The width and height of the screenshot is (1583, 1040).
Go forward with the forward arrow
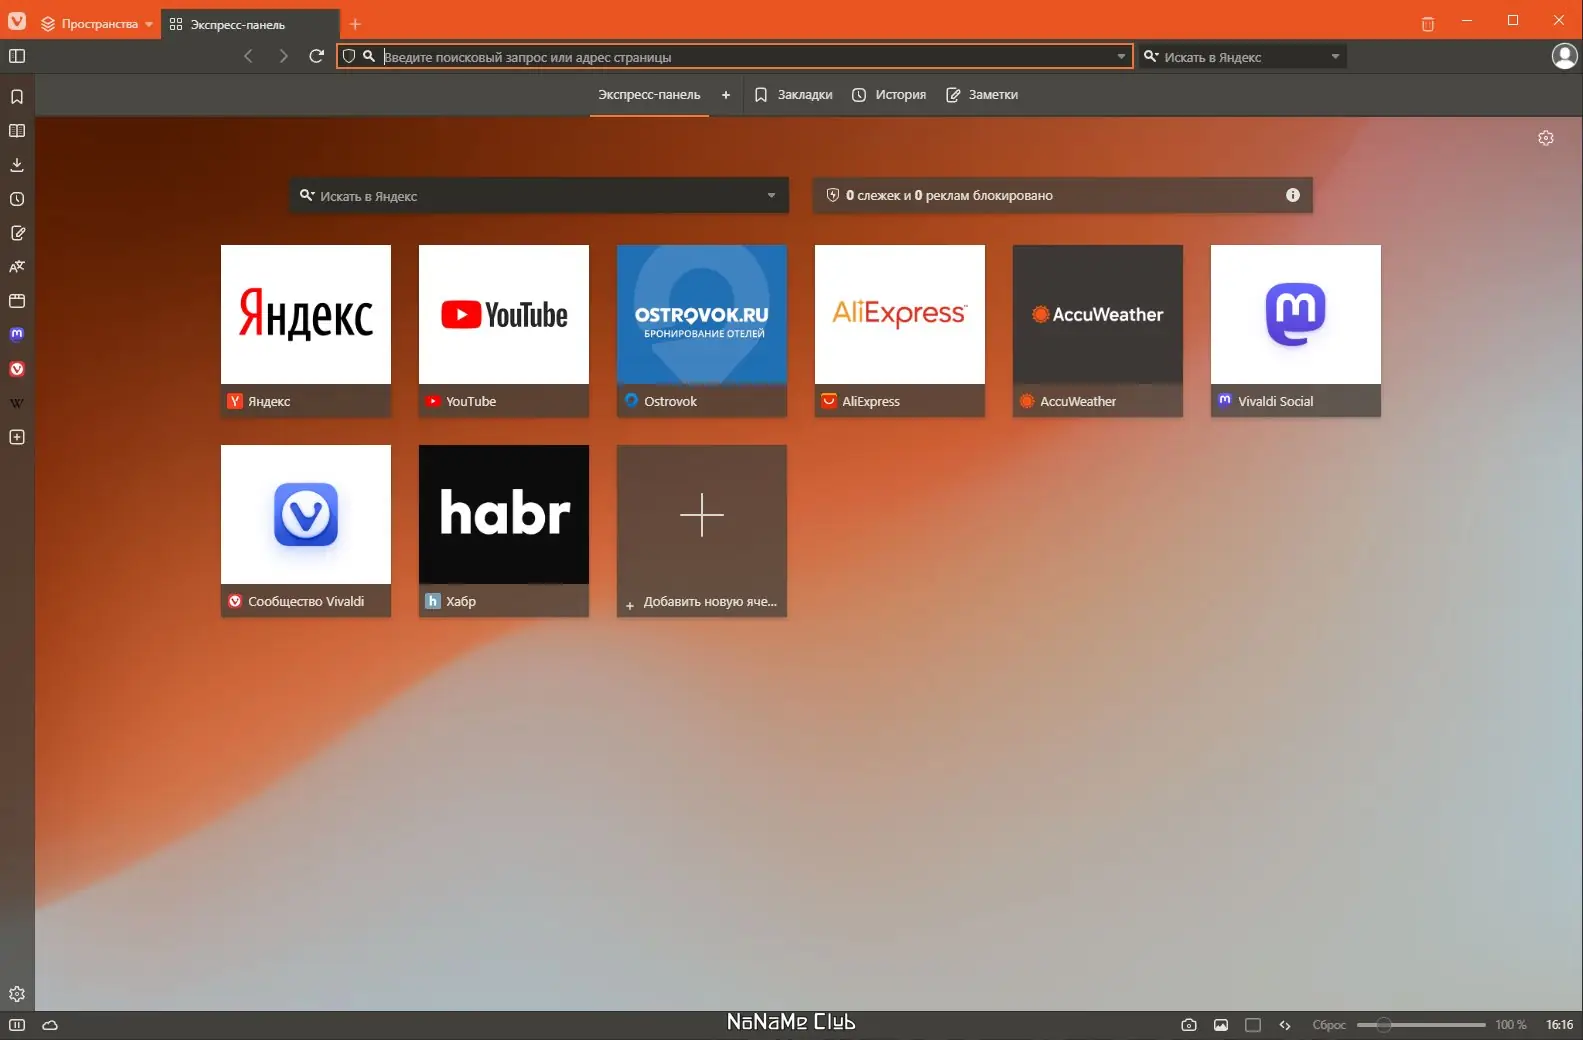[x=283, y=56]
